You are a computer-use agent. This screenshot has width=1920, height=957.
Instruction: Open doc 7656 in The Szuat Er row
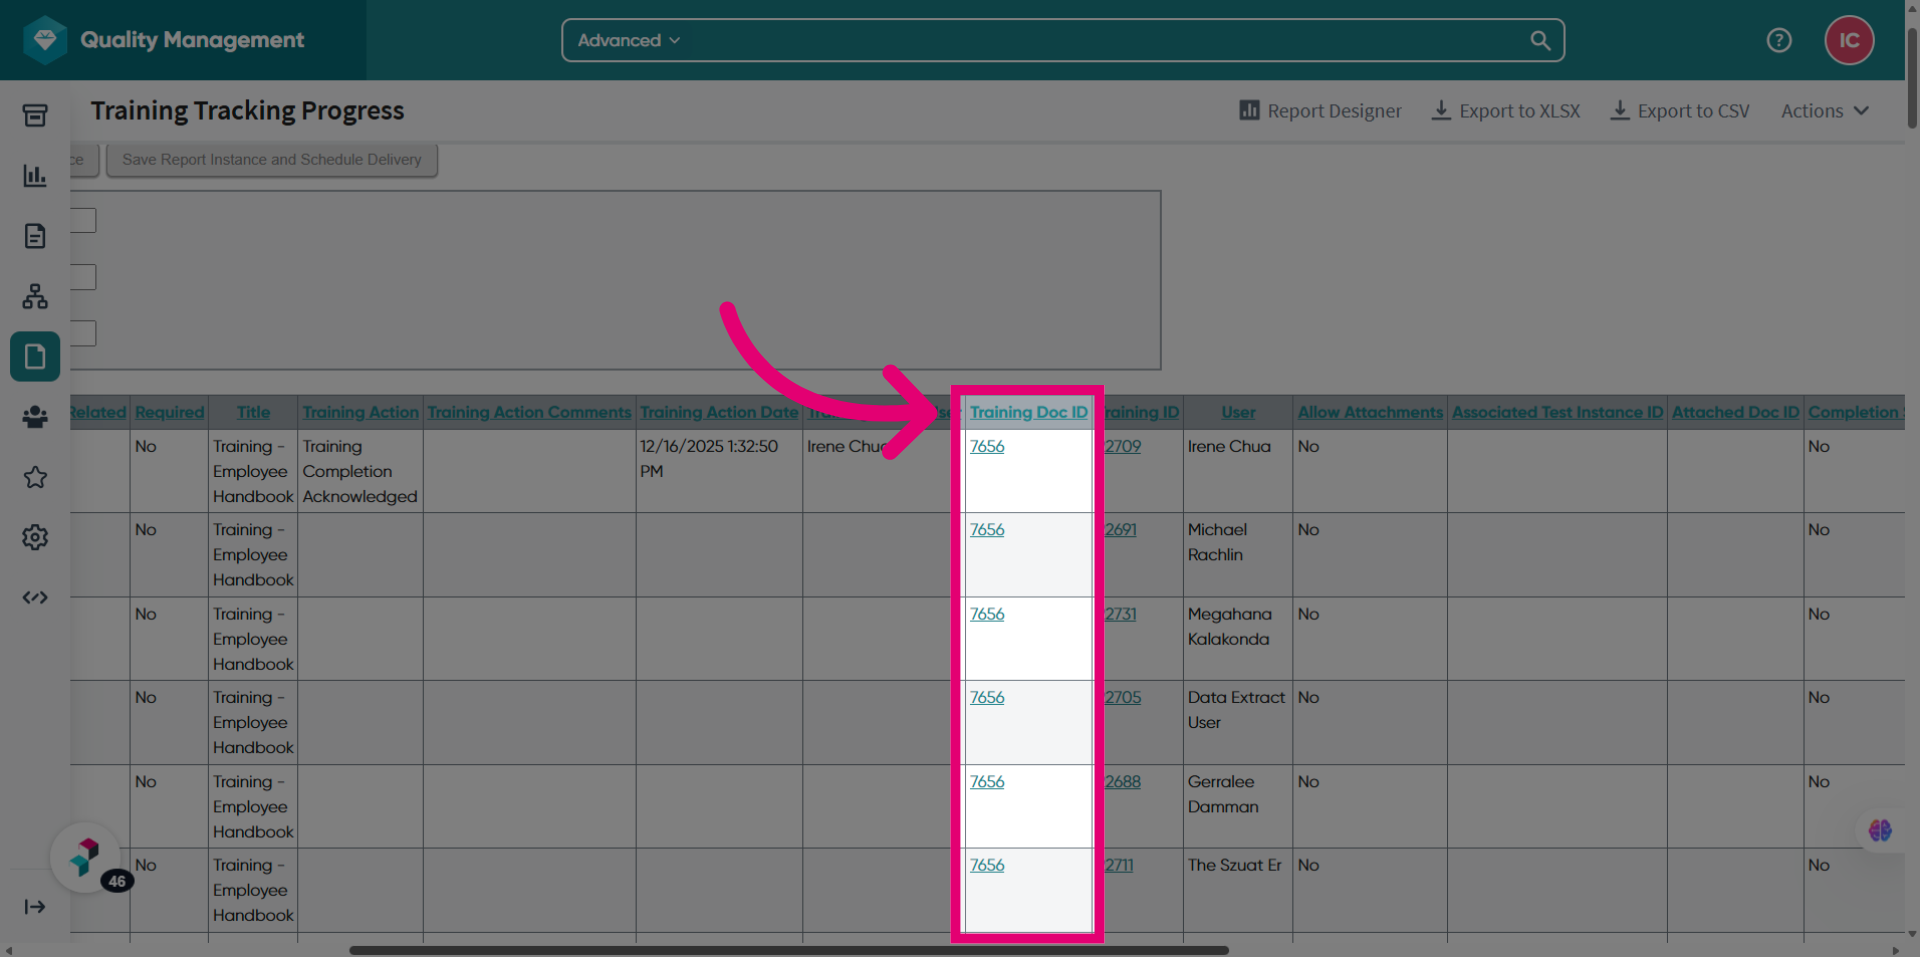987,865
